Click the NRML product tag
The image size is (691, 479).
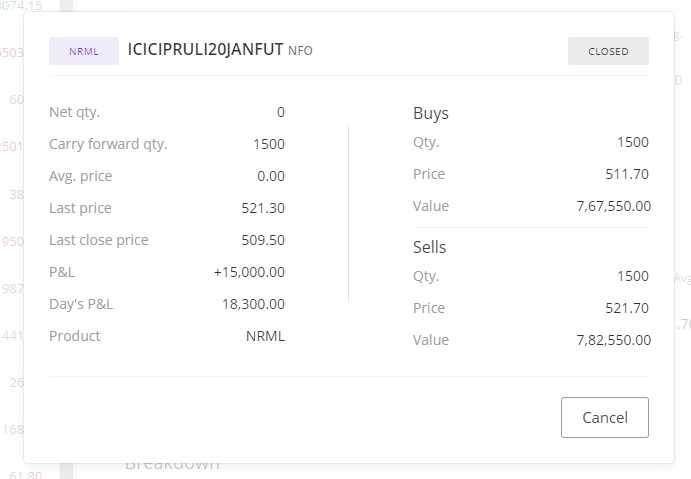84,51
